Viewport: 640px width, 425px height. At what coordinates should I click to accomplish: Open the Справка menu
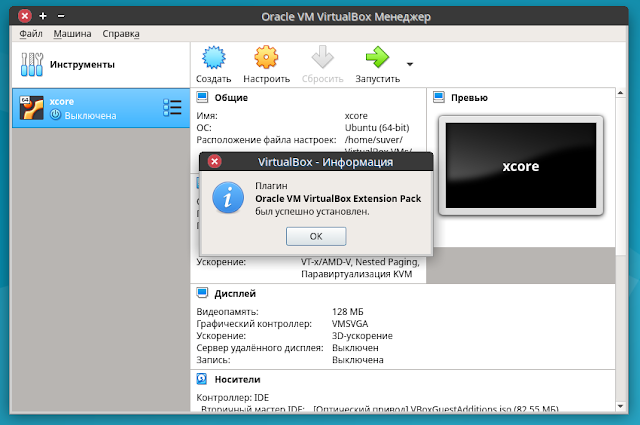pos(121,33)
